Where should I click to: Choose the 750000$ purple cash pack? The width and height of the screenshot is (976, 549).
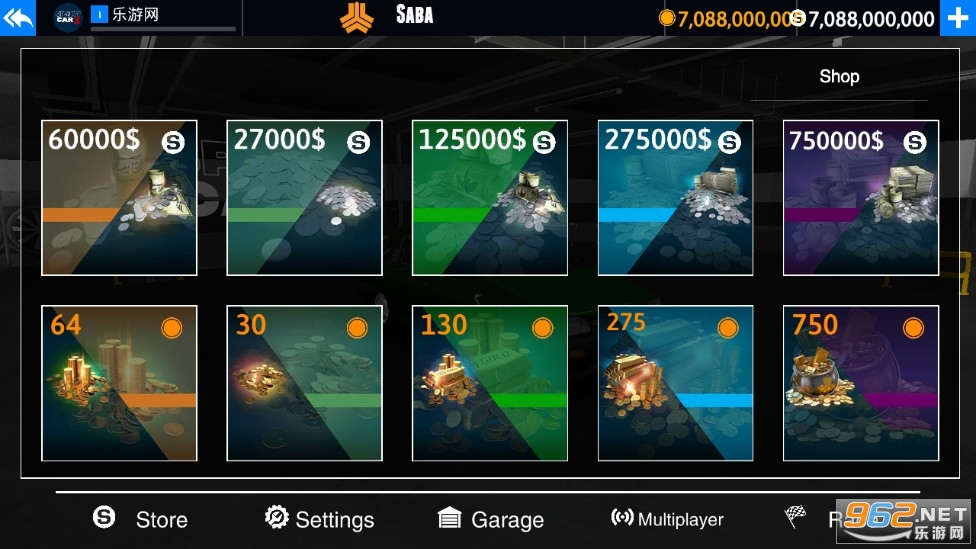tap(861, 198)
